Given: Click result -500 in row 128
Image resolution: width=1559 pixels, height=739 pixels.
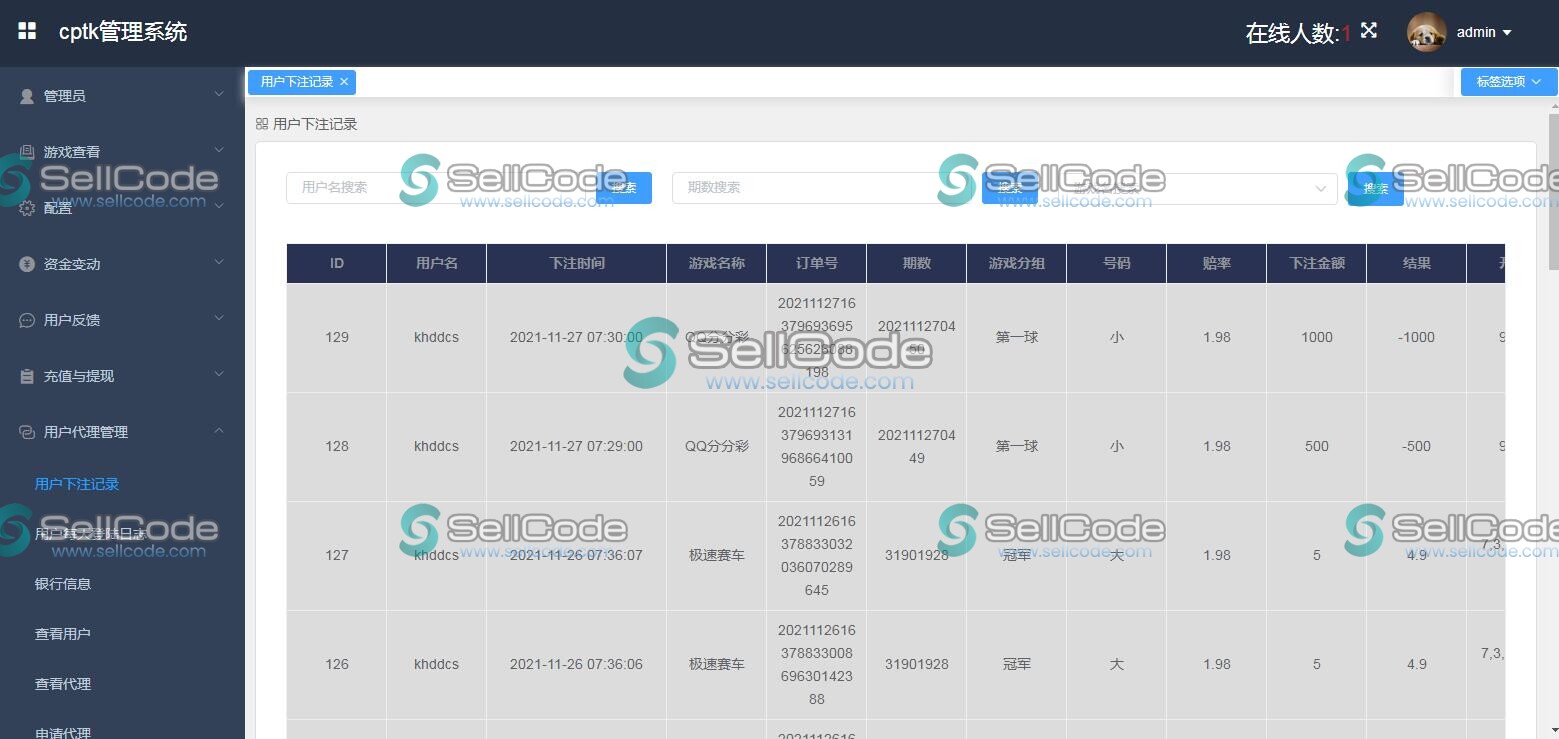Looking at the screenshot, I should [x=1417, y=446].
